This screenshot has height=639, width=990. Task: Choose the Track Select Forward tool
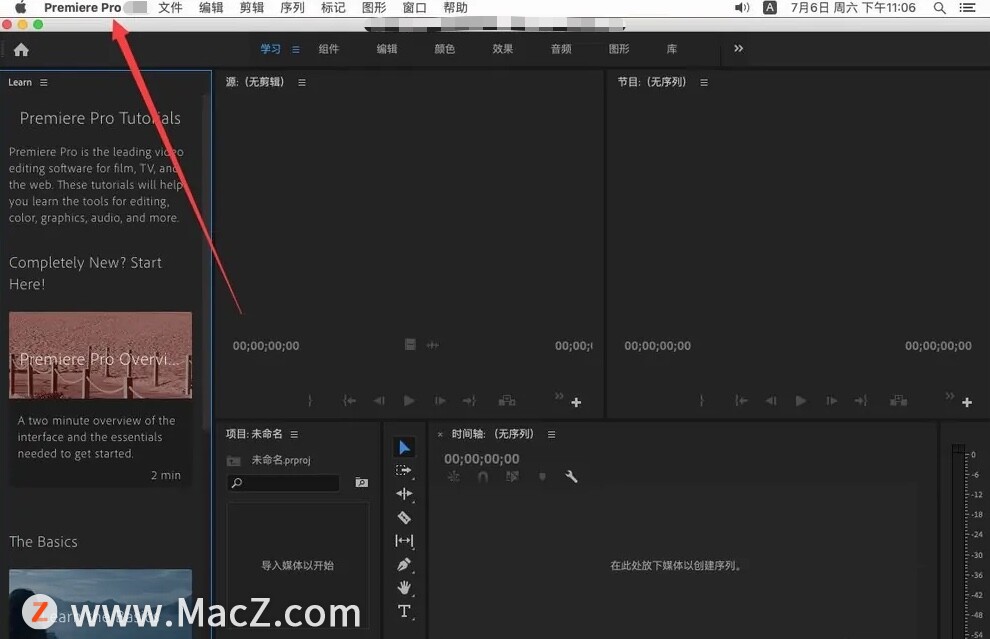pos(403,470)
